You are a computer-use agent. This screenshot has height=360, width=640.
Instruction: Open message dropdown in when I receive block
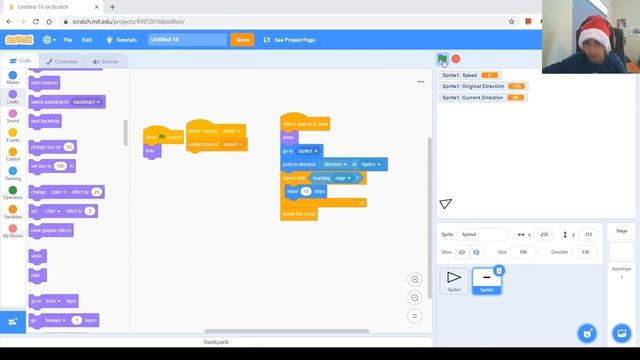click(x=231, y=131)
